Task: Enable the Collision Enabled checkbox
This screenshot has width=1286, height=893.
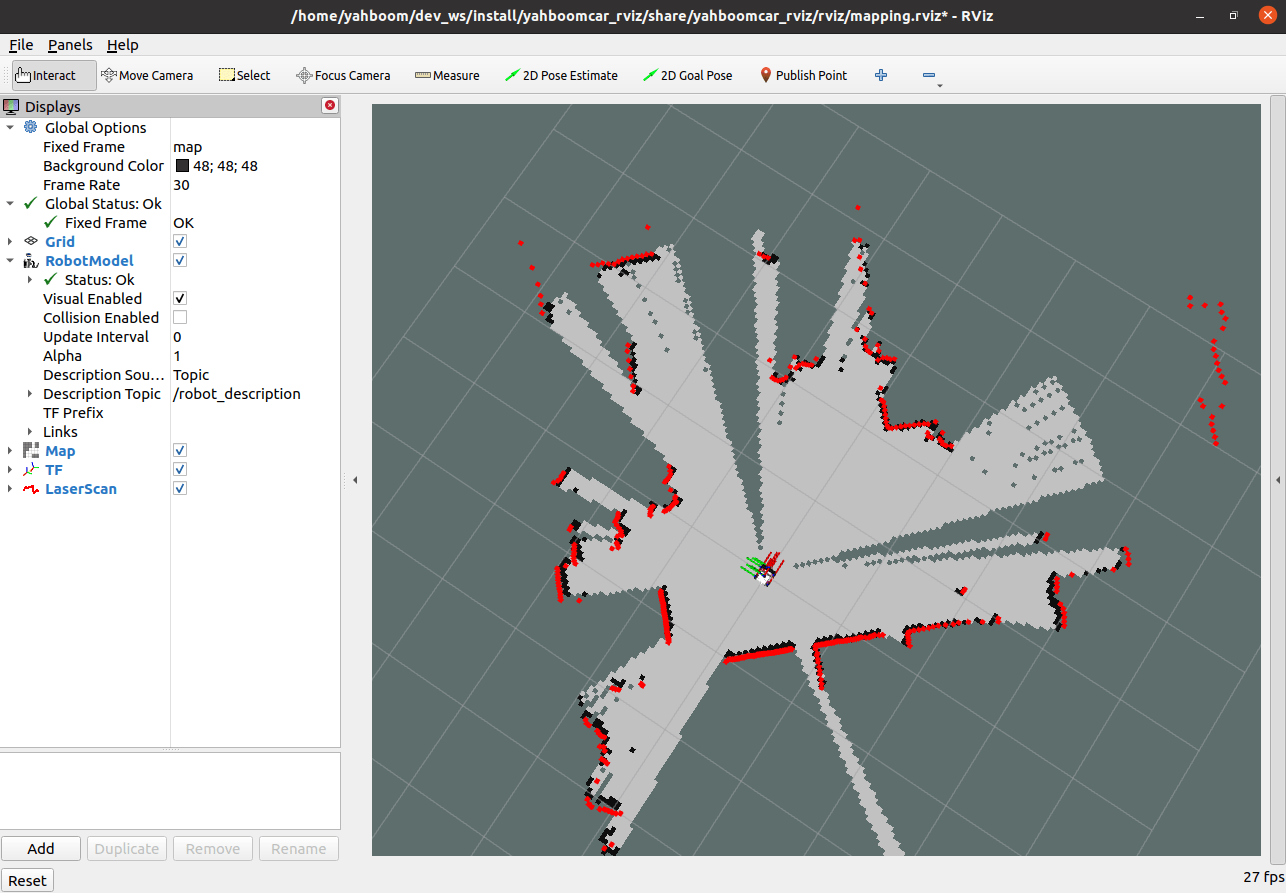Action: [180, 317]
